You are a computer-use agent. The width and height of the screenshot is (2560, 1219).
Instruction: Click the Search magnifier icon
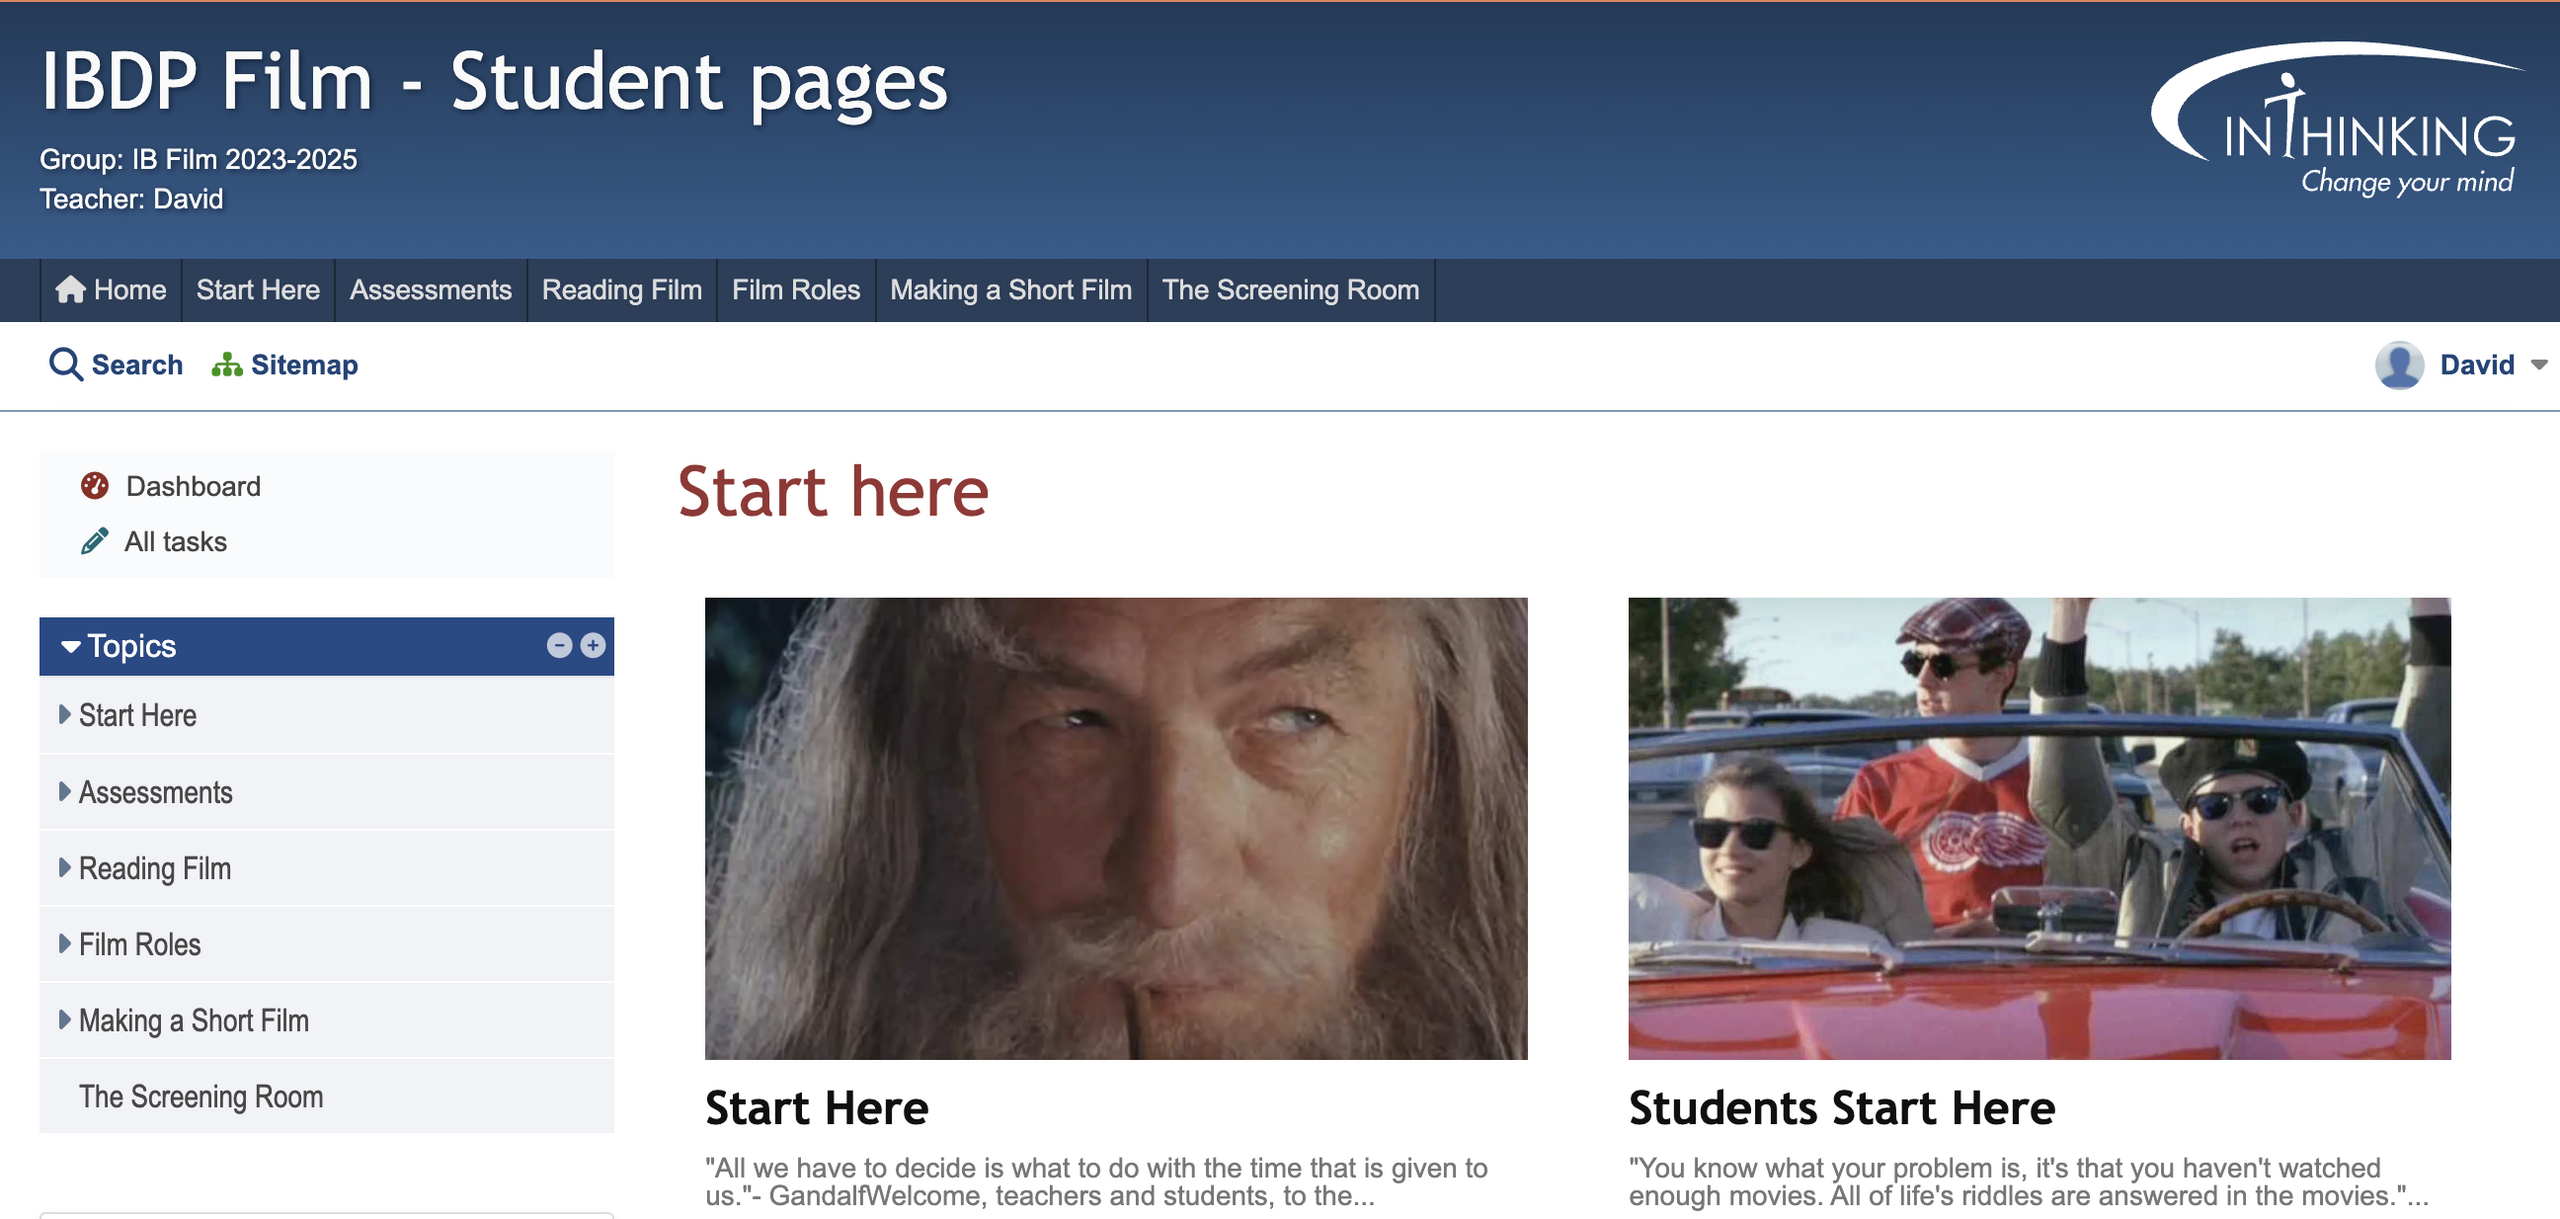(66, 365)
